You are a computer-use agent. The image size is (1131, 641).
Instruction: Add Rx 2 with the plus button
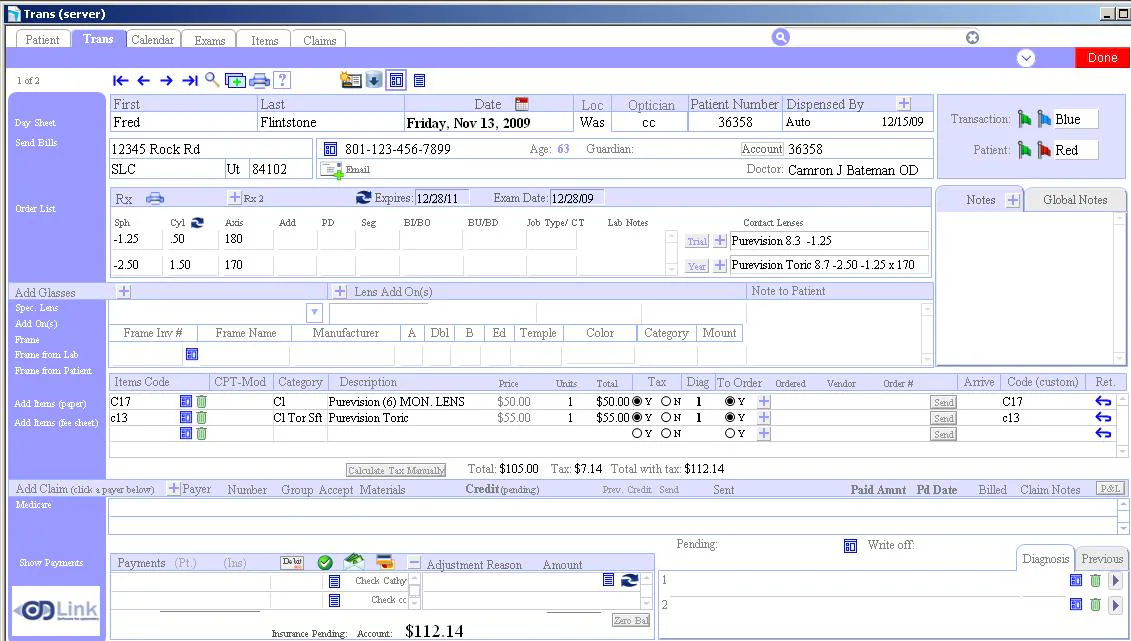point(234,198)
